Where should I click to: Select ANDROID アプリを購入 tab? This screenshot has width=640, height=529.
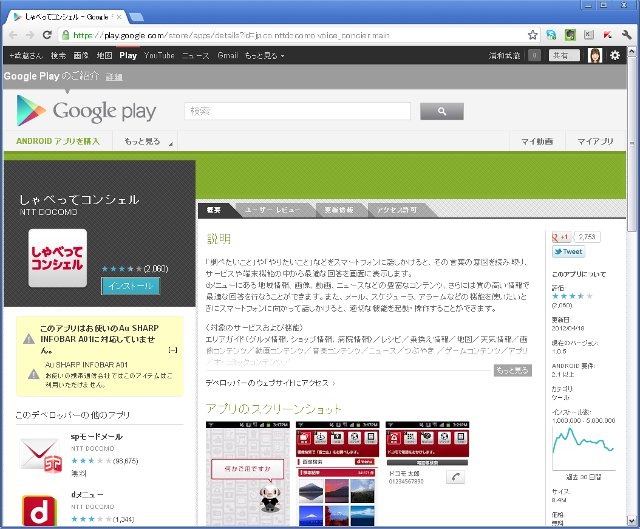pos(58,141)
